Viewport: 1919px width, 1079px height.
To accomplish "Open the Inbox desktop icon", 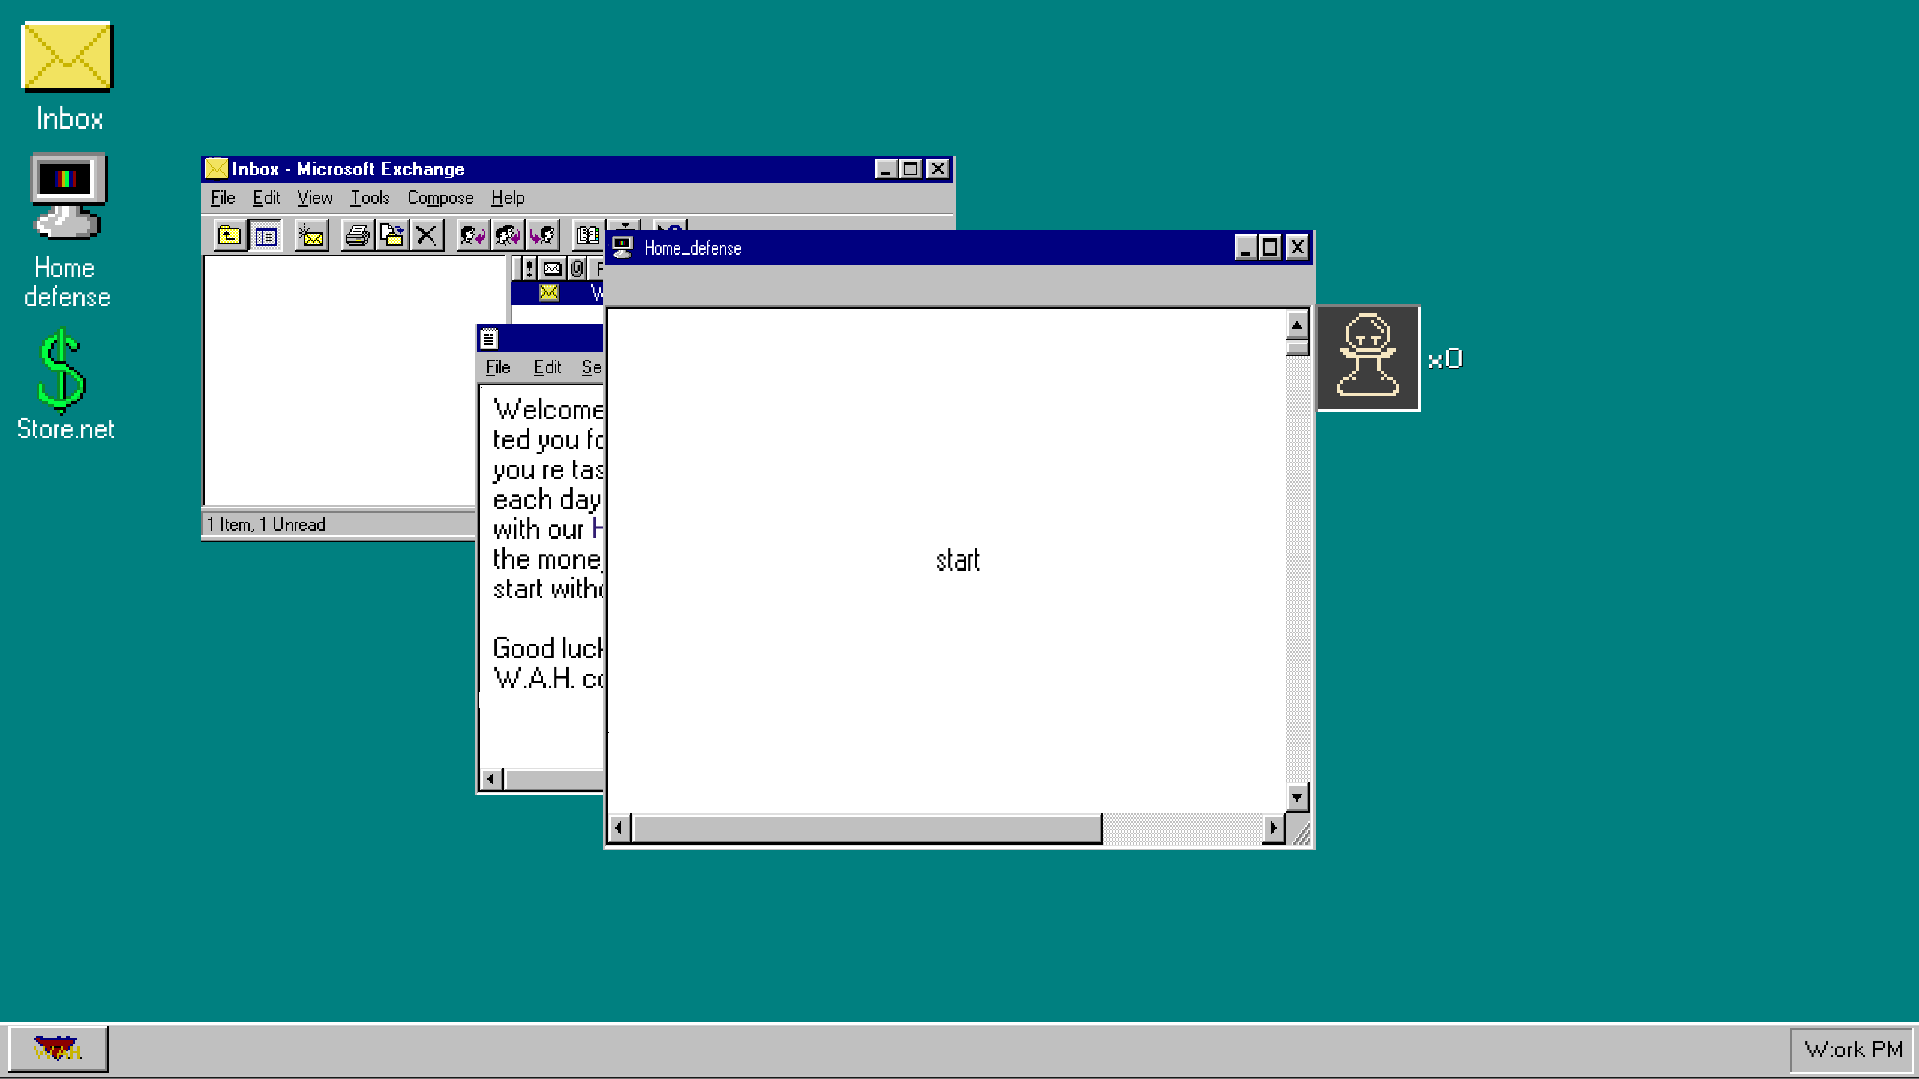I will [67, 77].
